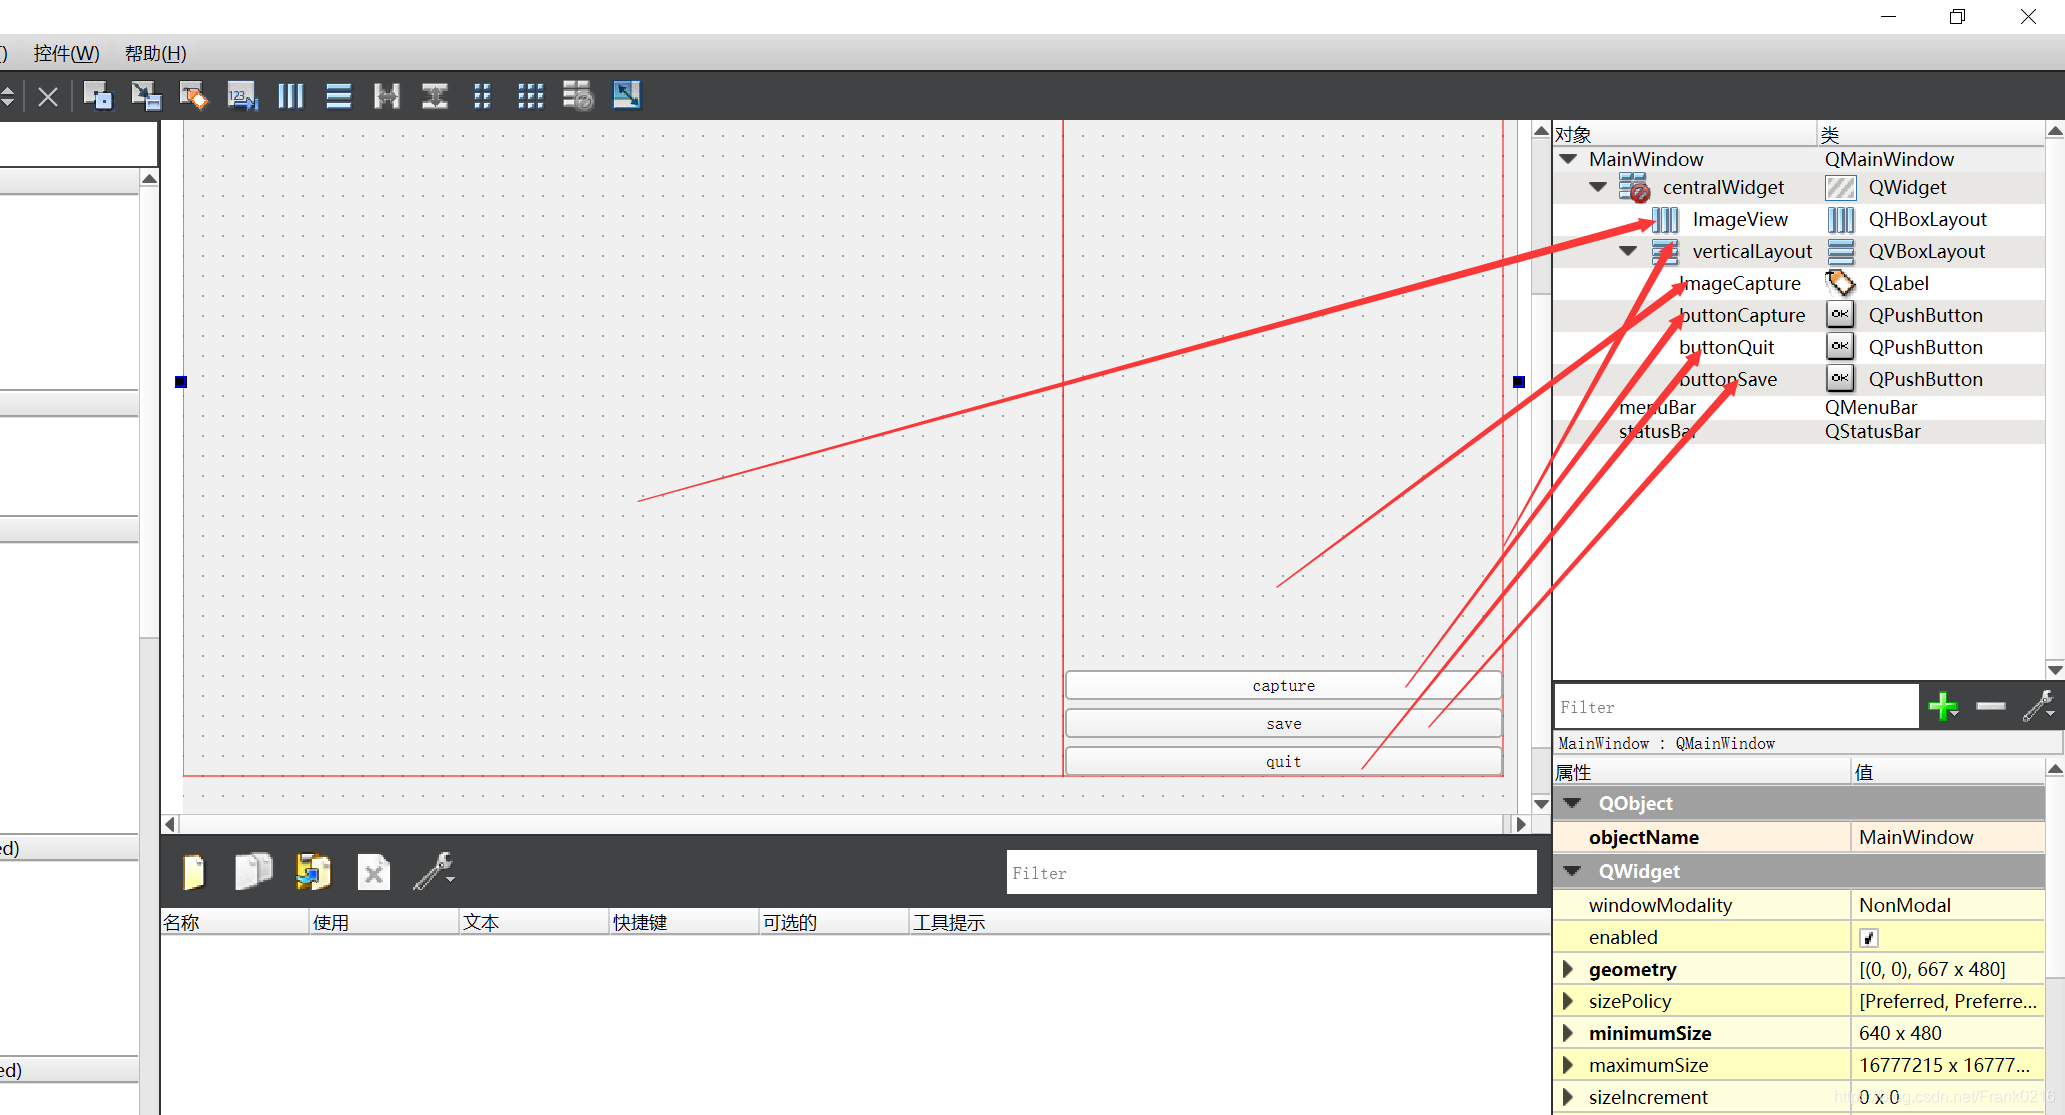Expand the sizeIncrement property

click(1568, 1097)
